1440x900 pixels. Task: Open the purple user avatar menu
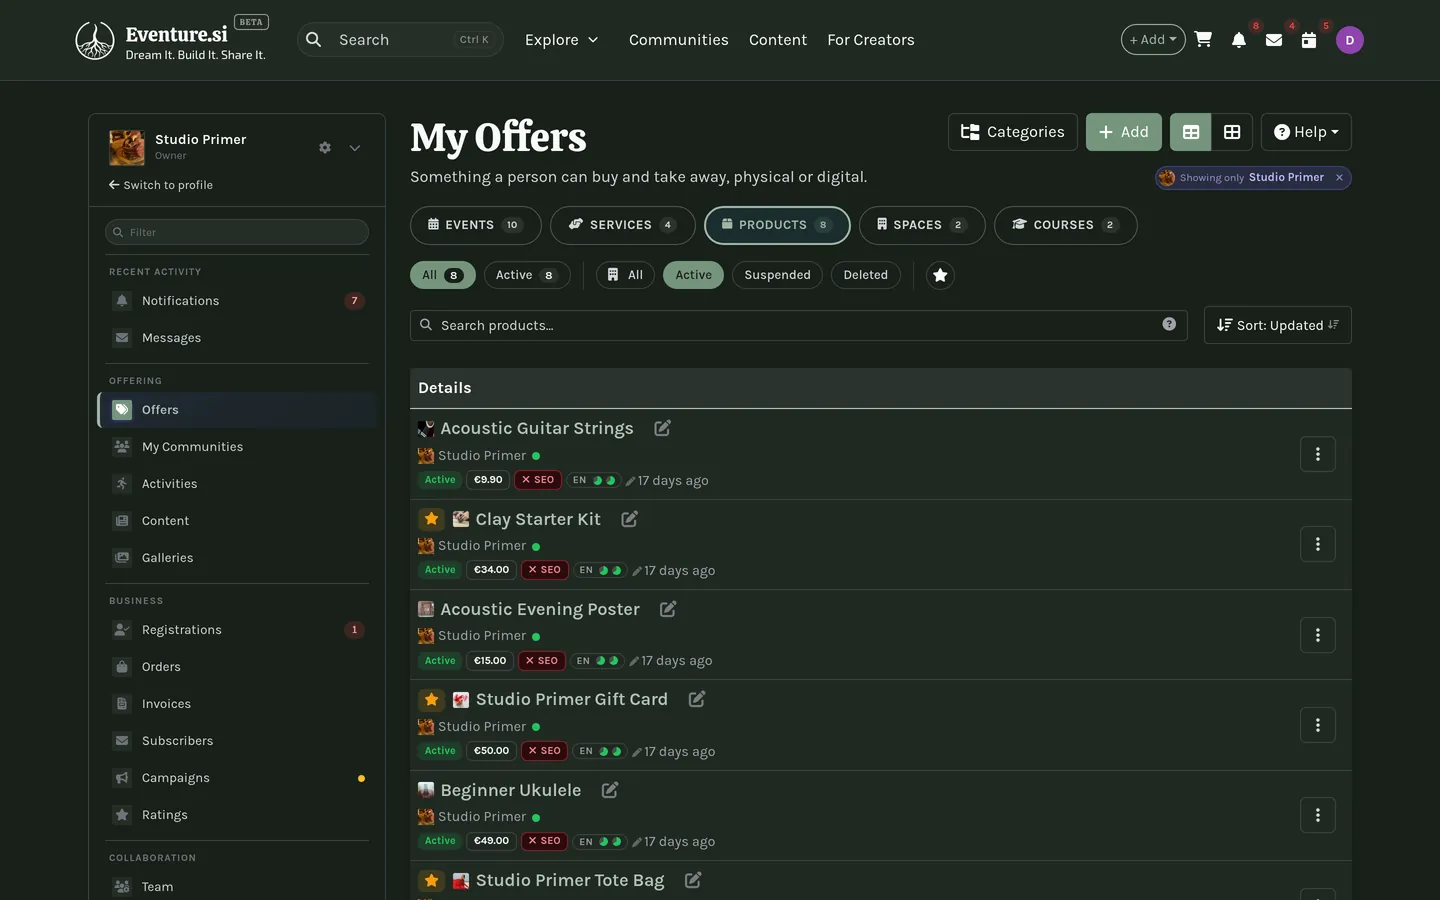coord(1350,40)
